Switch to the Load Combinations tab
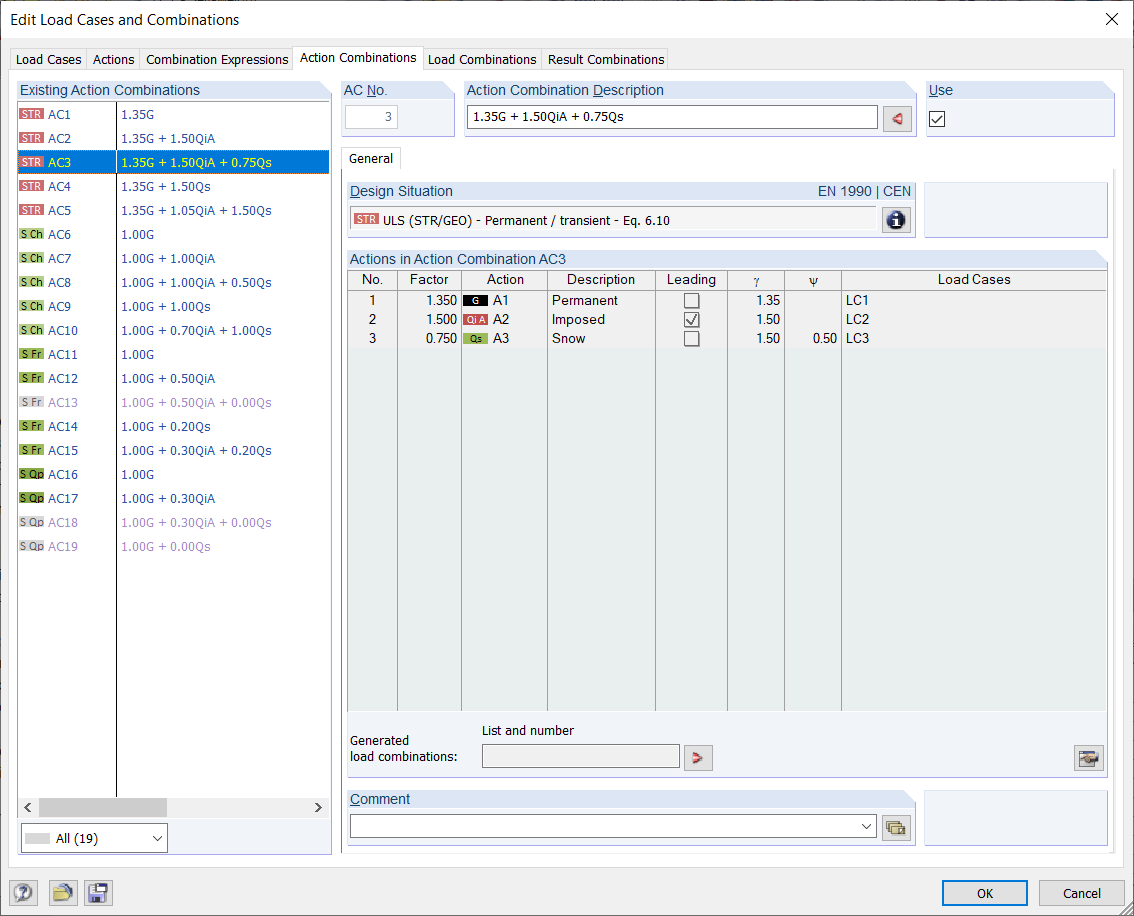The width and height of the screenshot is (1134, 916). (482, 59)
